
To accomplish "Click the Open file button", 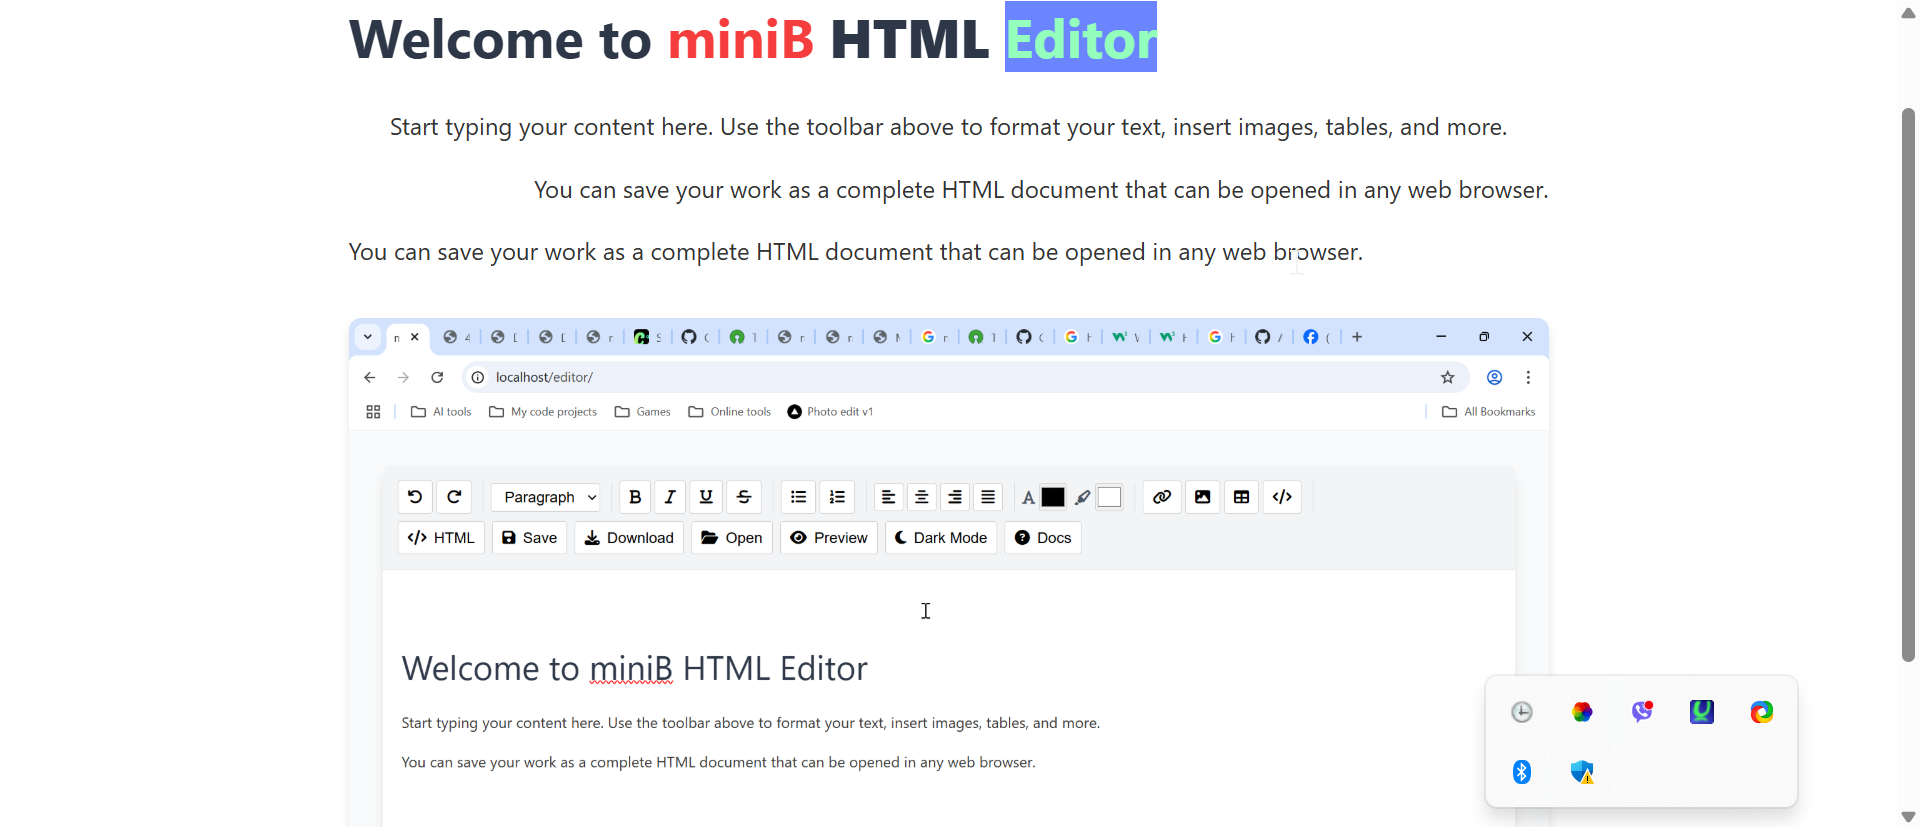I will [x=732, y=538].
